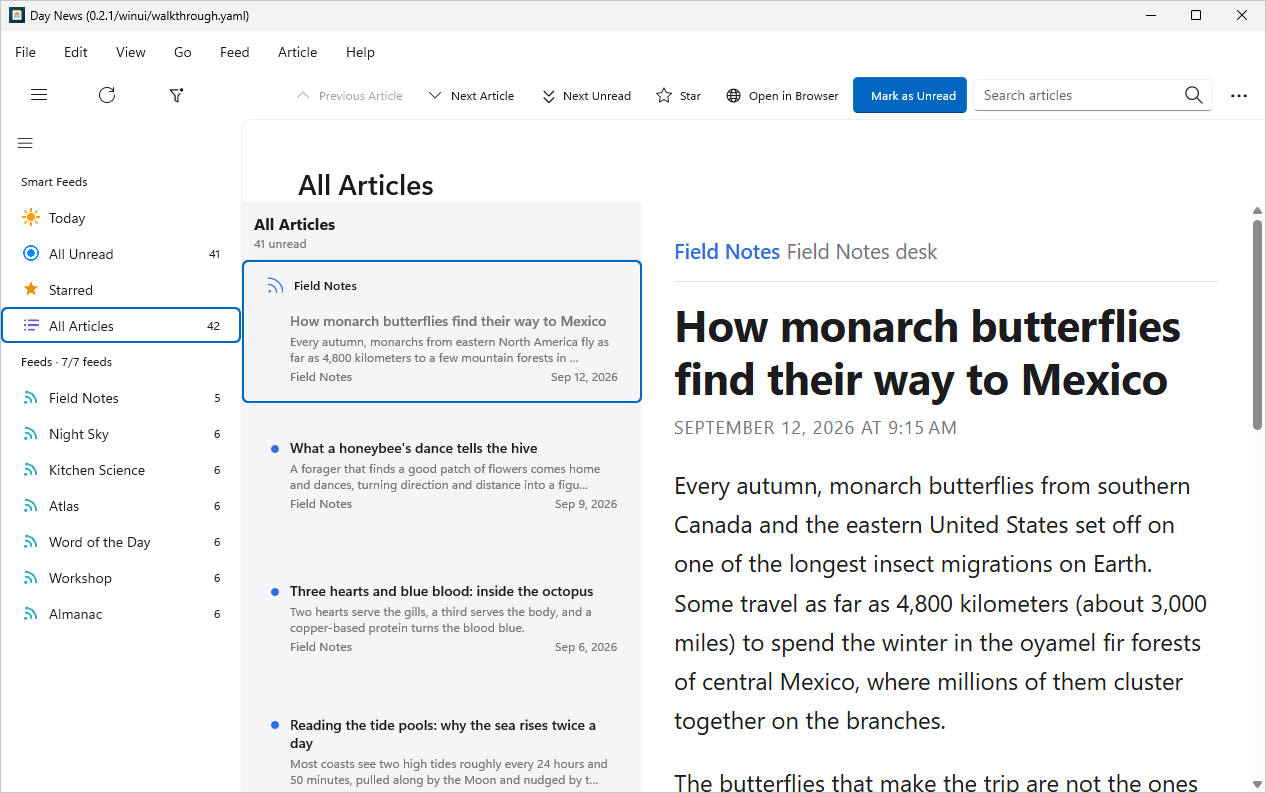Open 'What a honeybee's dance tells the hive'
This screenshot has width=1266, height=793.
tap(442, 475)
